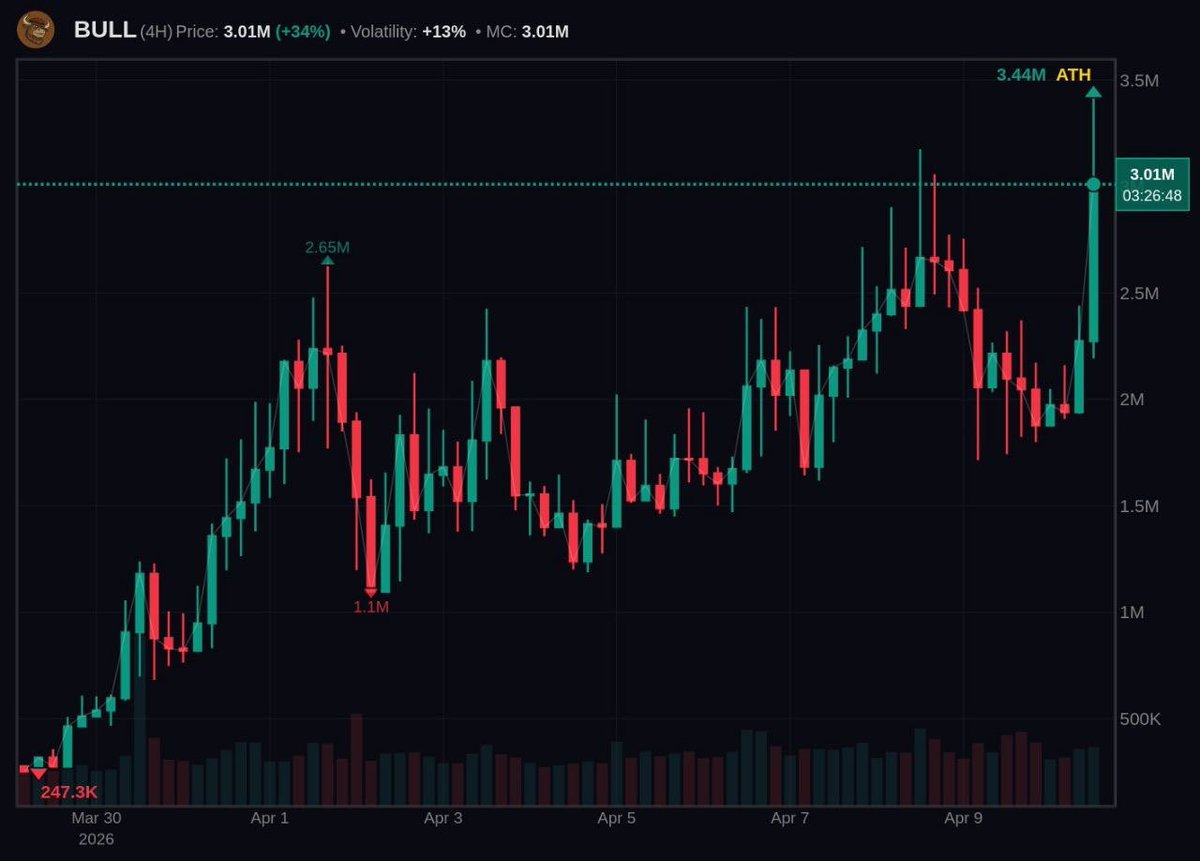This screenshot has width=1200, height=861.
Task: Click the Apr 5 date label
Action: coord(616,818)
